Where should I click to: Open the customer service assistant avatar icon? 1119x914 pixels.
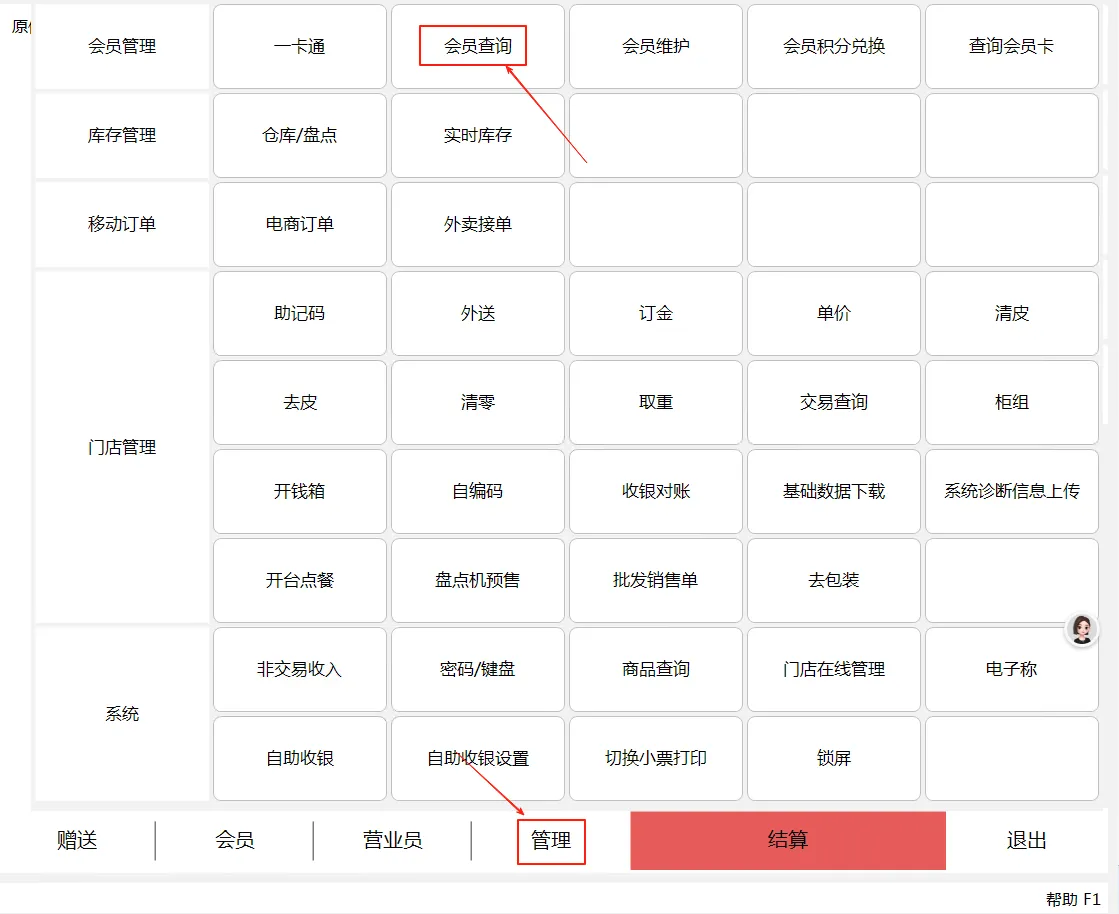coord(1082,630)
